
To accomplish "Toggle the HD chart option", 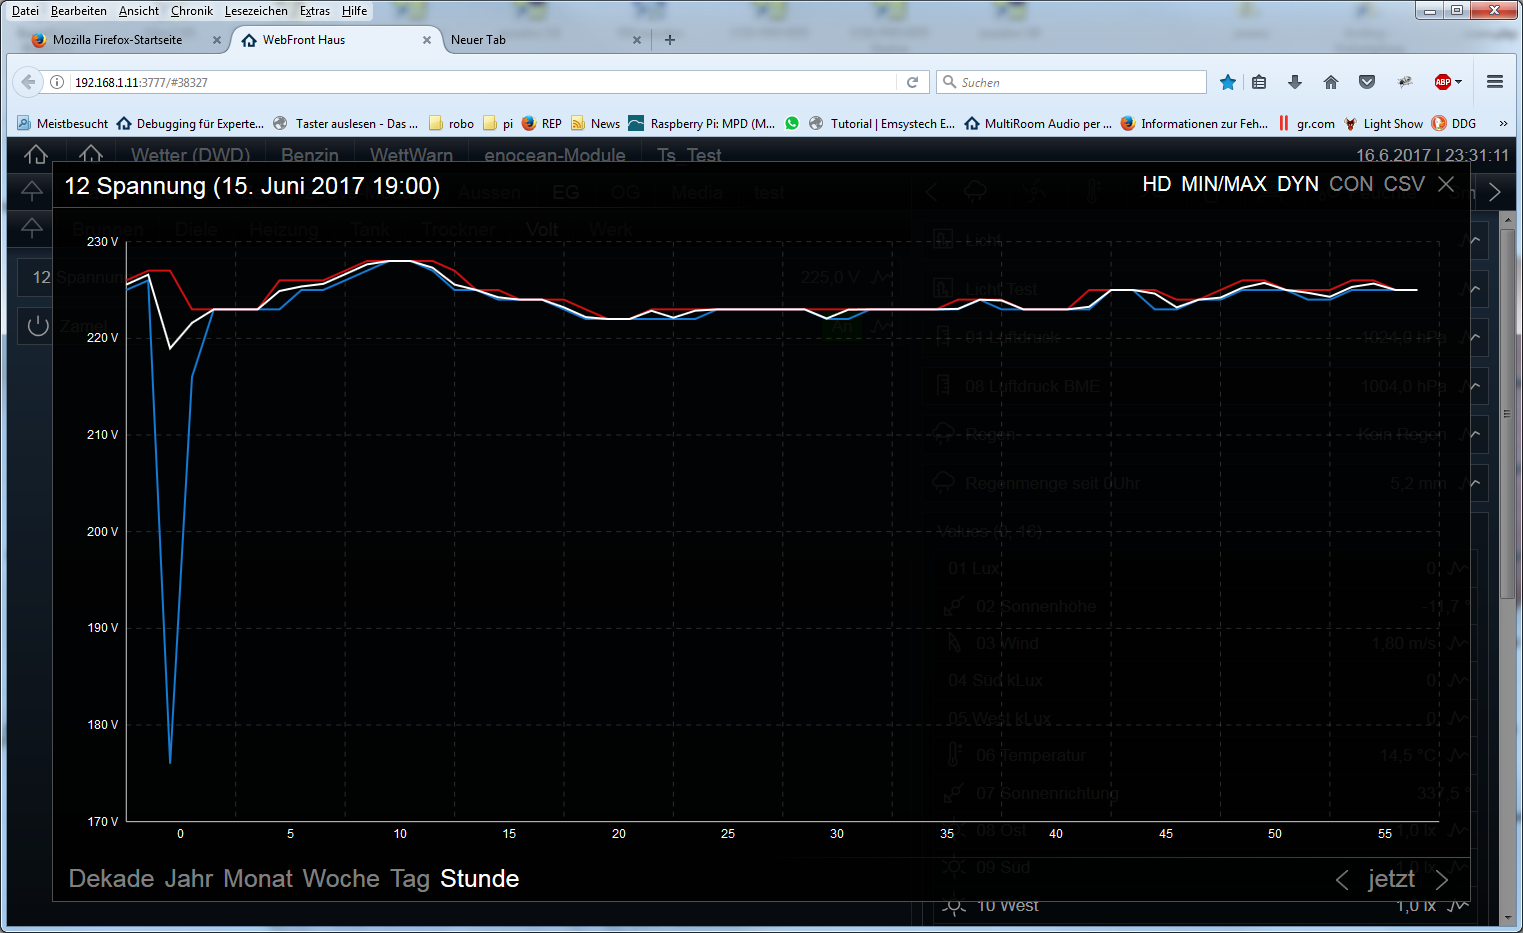I will pos(1156,184).
